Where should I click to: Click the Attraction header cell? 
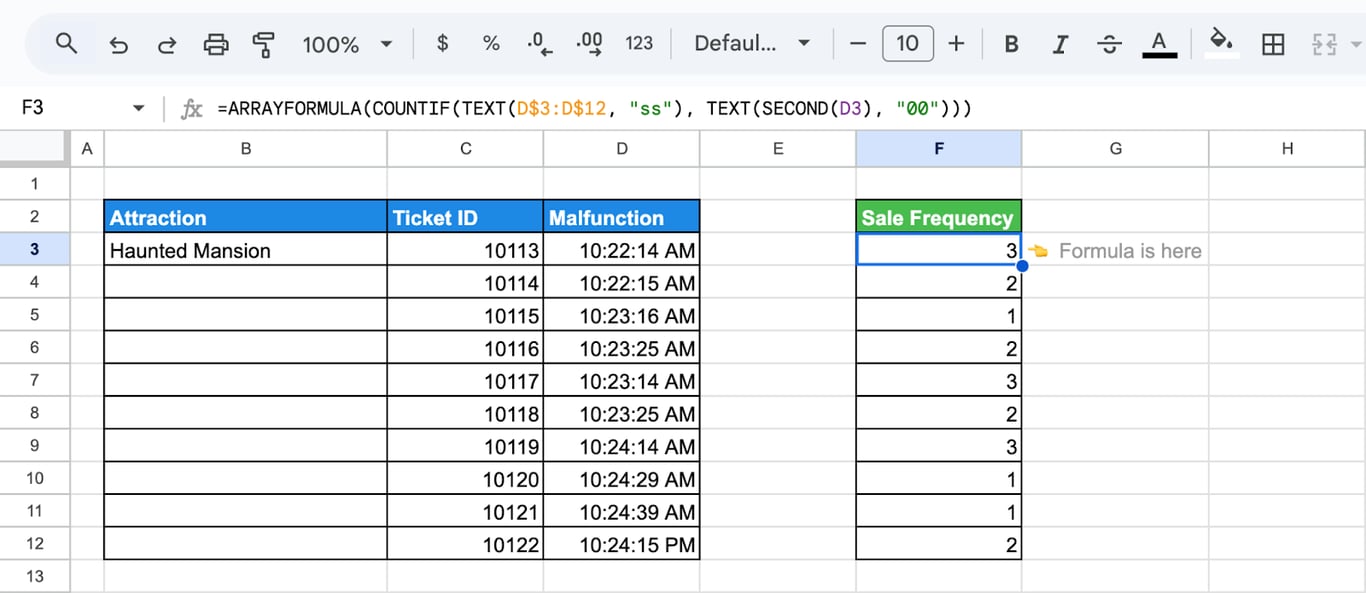click(x=246, y=217)
